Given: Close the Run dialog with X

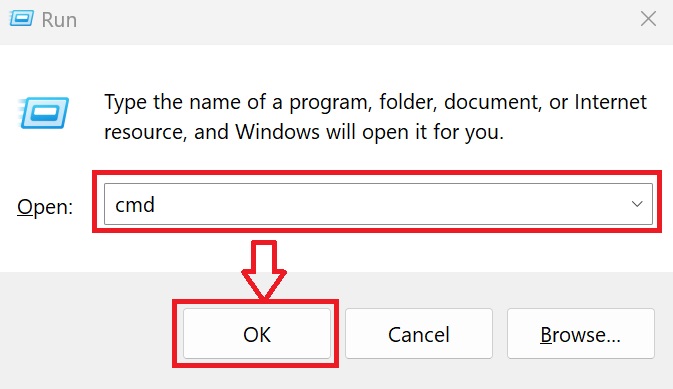Looking at the screenshot, I should (648, 19).
